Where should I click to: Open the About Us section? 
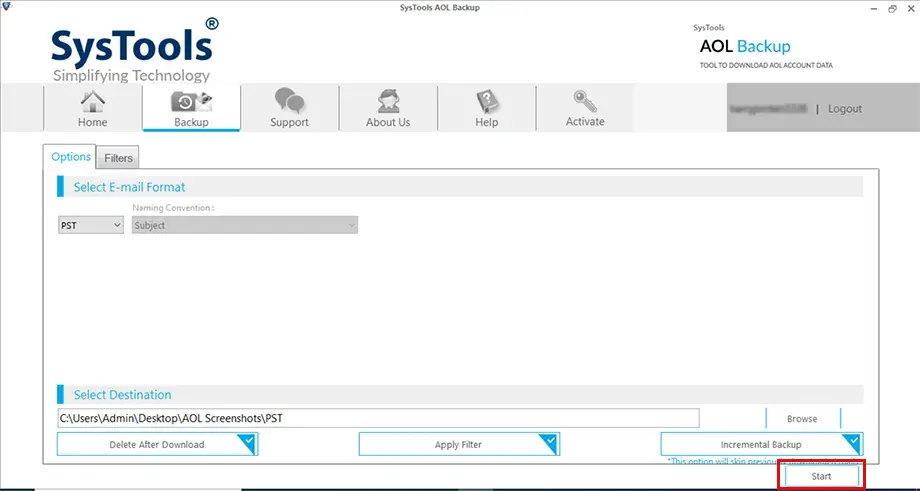(388, 109)
